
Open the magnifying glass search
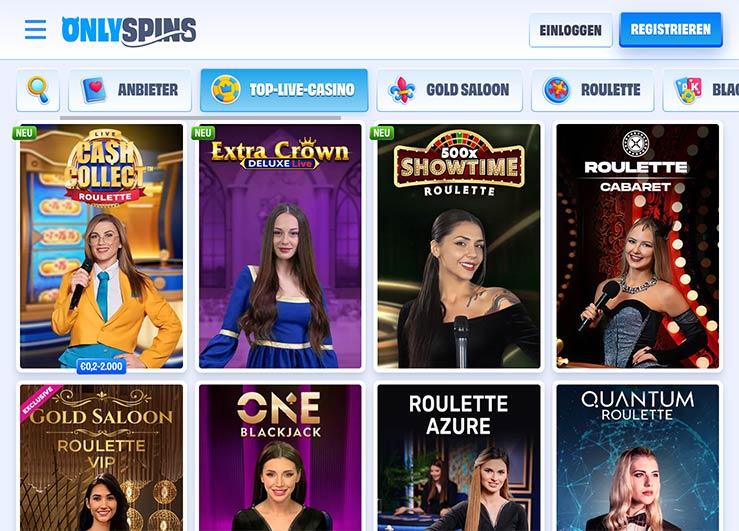38,90
